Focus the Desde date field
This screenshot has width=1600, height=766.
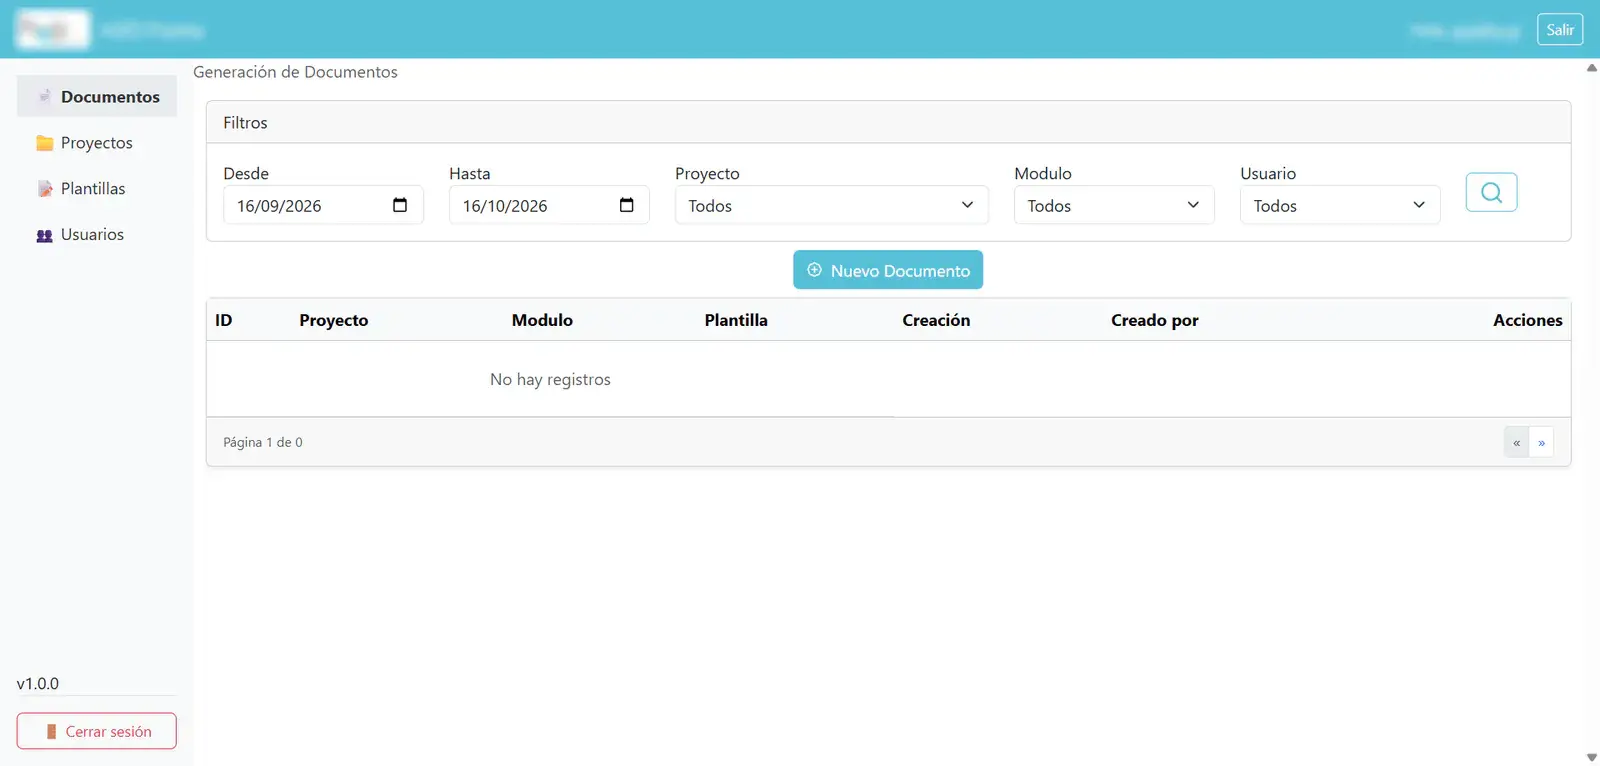[323, 205]
